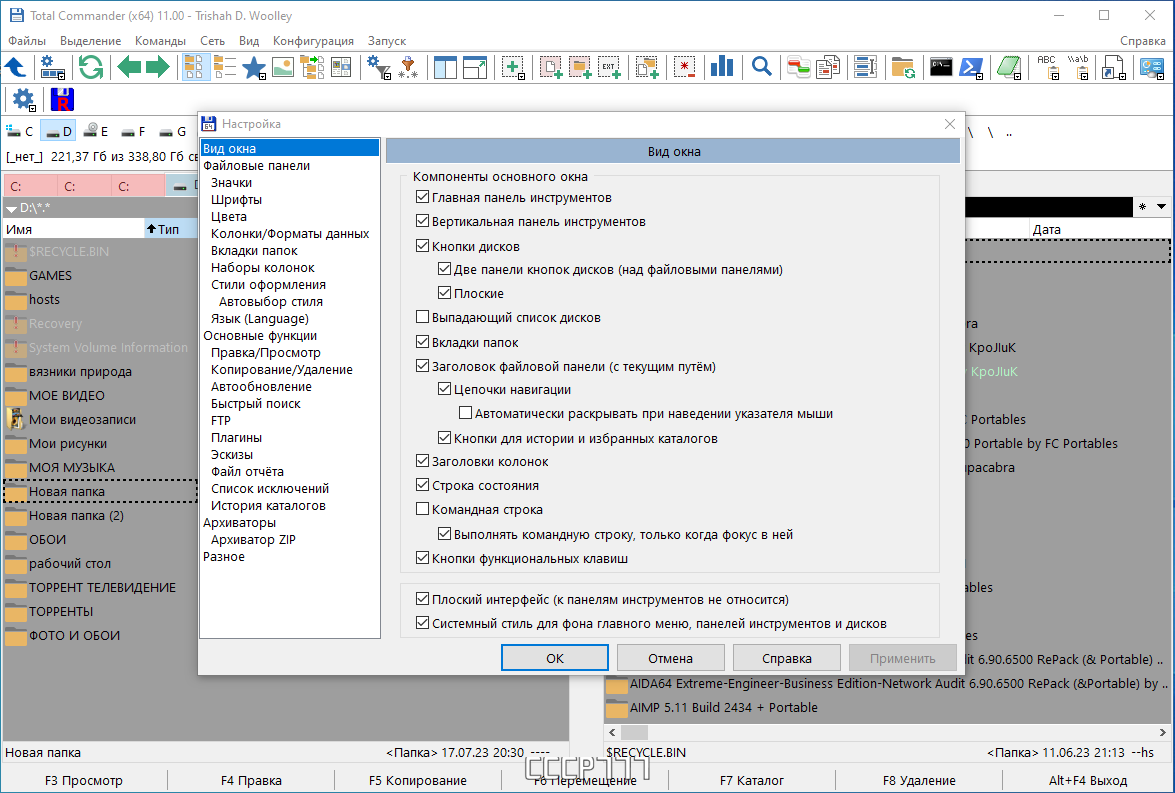Click the blue bar chart icon
This screenshot has height=793, width=1175.
click(722, 67)
